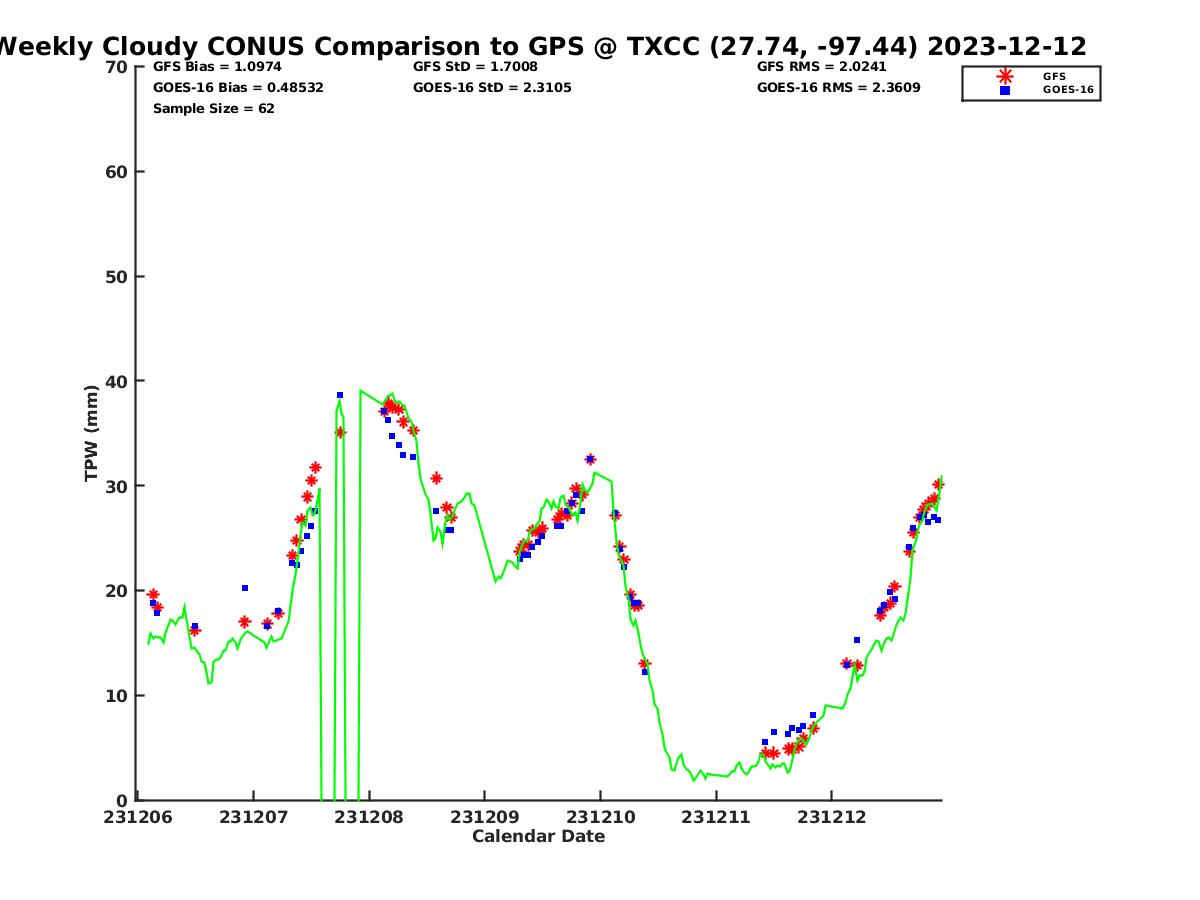
Task: Click the x-axis tick label 231207
Action: coord(253,817)
